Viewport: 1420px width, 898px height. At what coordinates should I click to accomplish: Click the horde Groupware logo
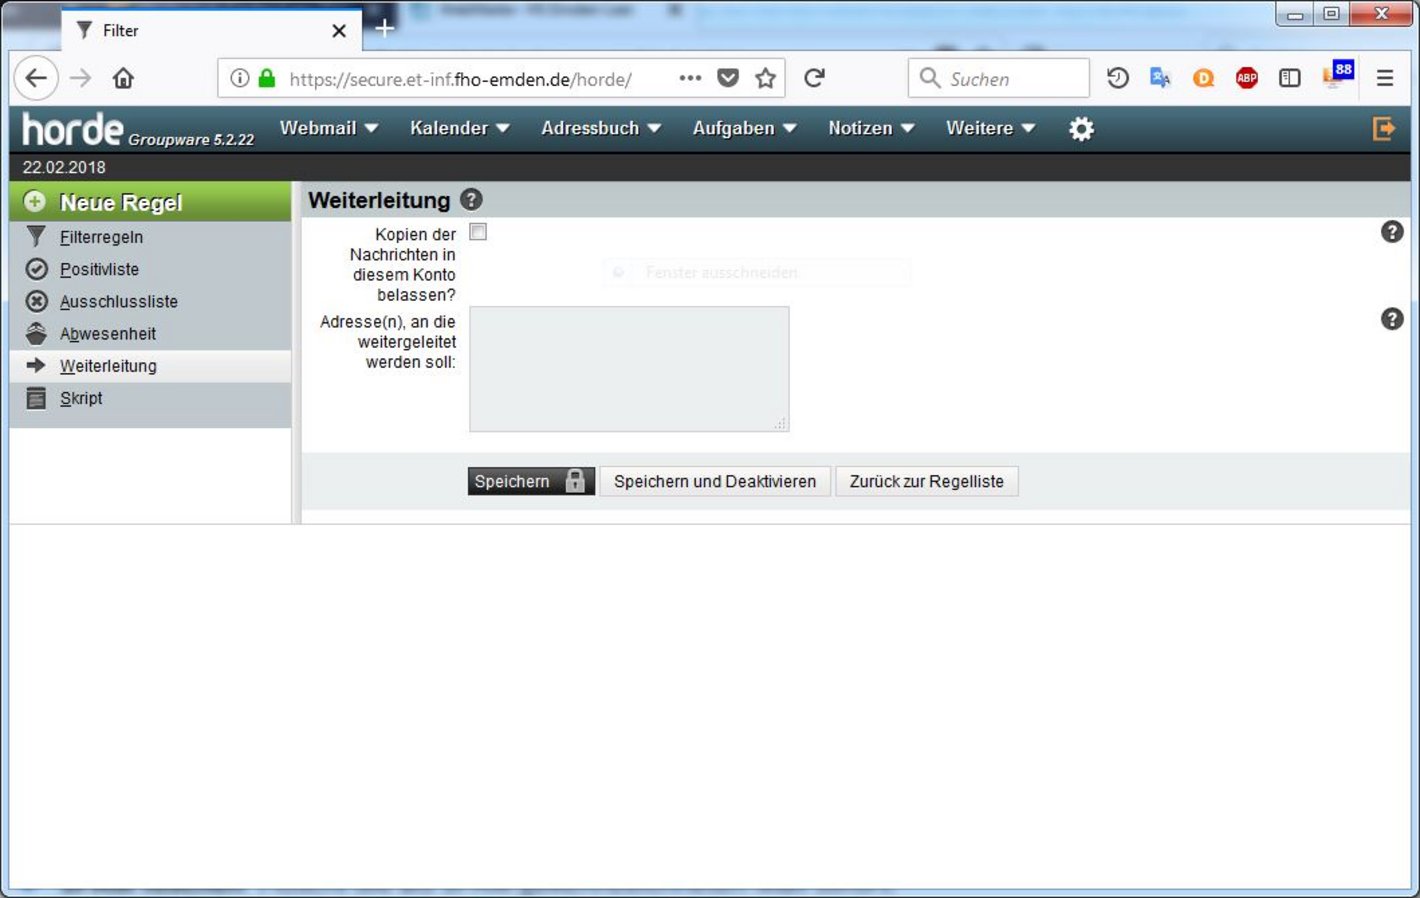pos(138,130)
